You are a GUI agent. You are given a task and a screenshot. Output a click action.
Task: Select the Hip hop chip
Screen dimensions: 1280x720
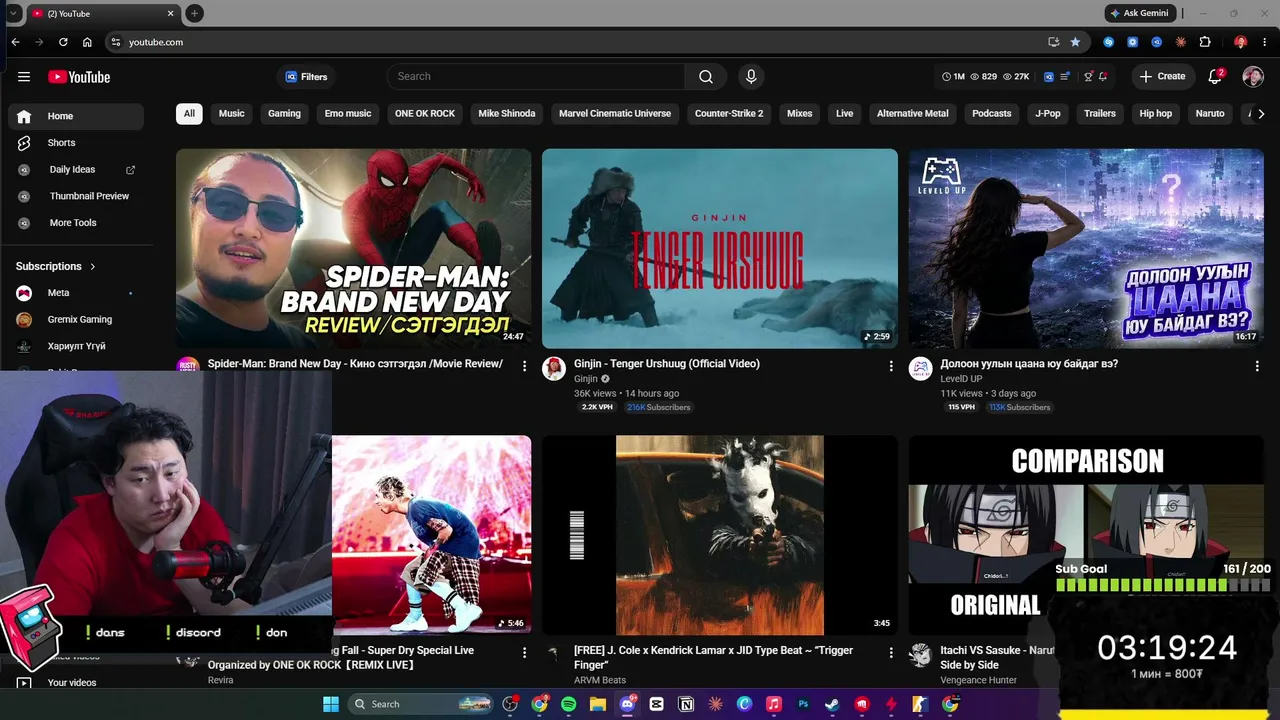1156,114
